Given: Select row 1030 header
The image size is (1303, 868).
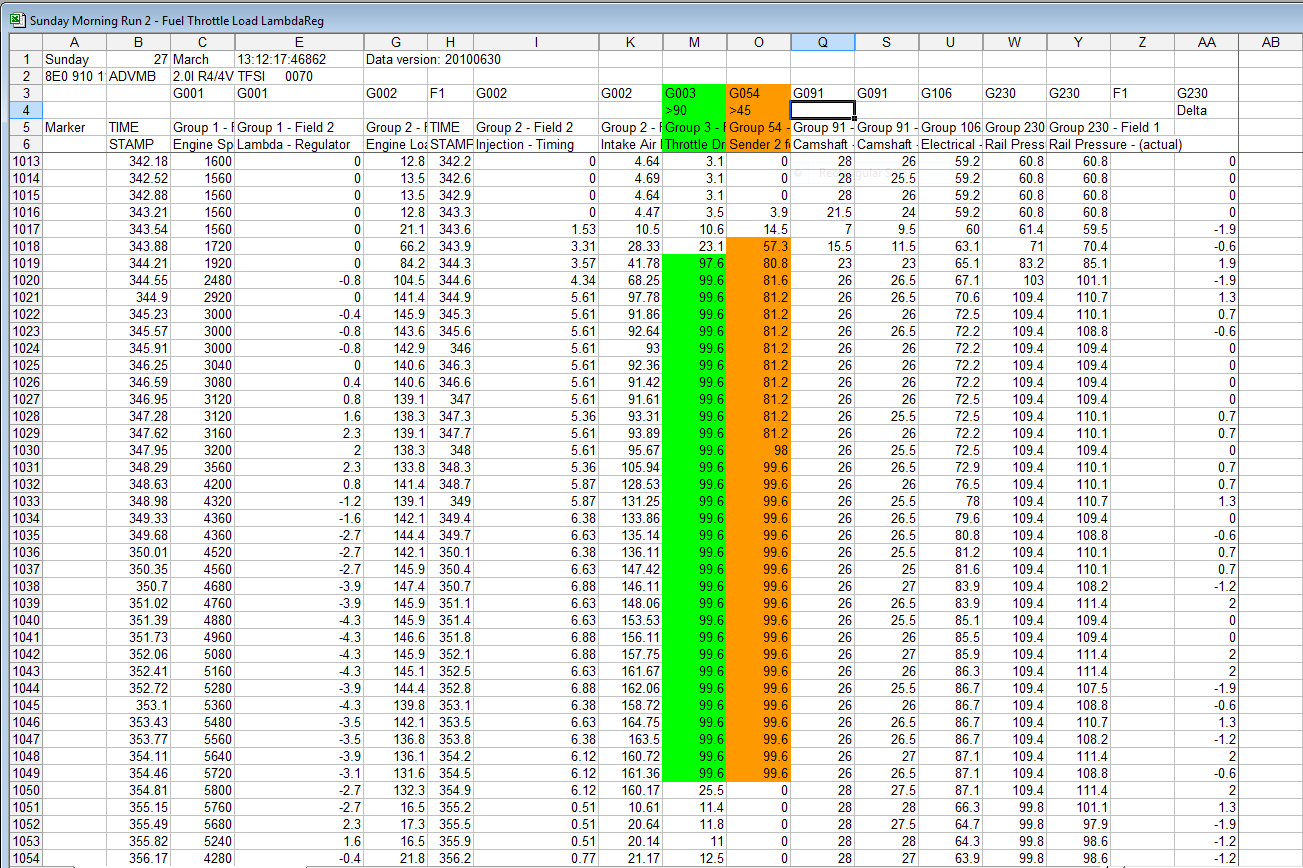Looking at the screenshot, I should point(25,450).
